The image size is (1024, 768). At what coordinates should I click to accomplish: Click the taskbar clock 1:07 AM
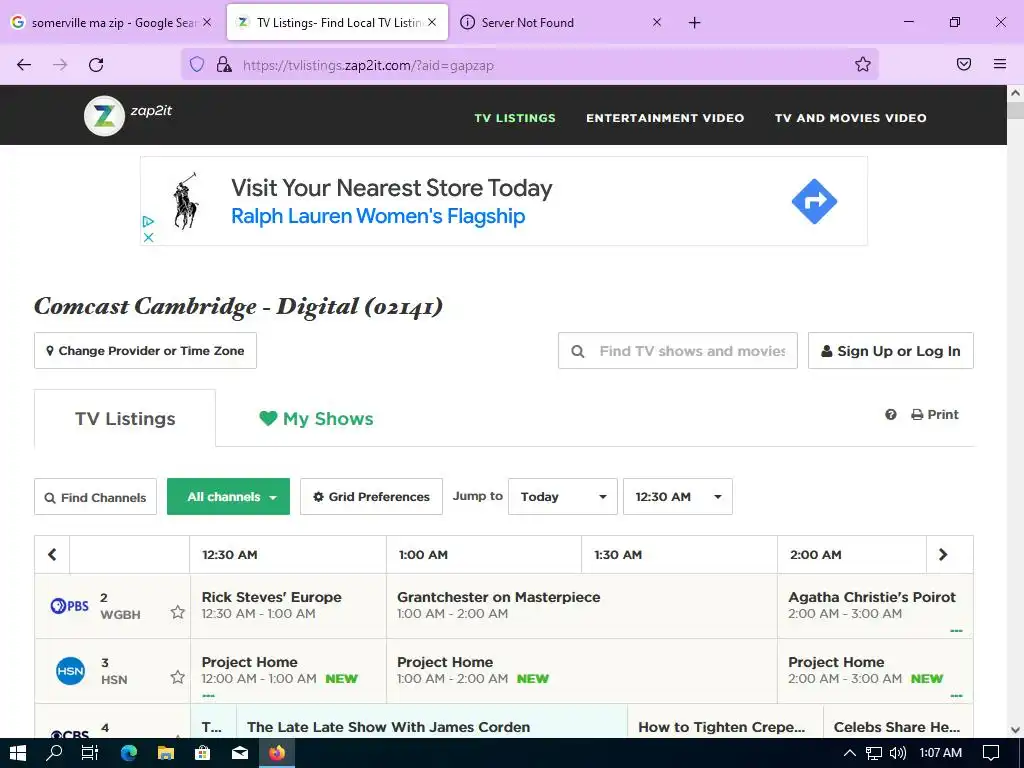click(x=940, y=753)
